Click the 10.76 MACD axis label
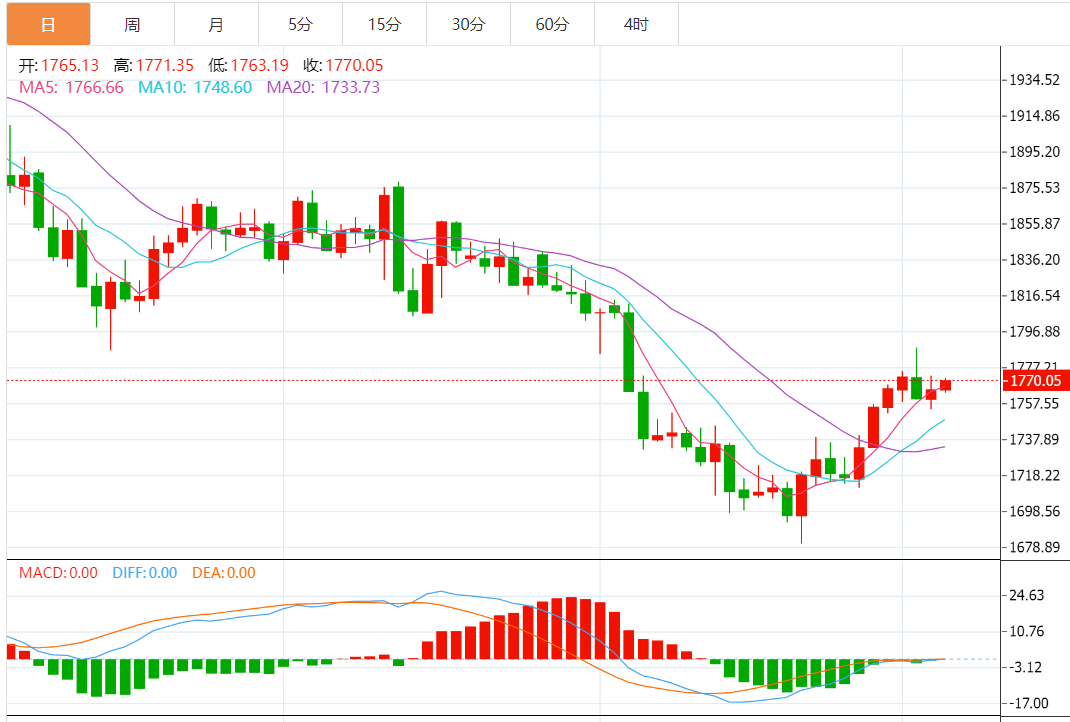Image resolution: width=1070 pixels, height=722 pixels. point(1026,631)
